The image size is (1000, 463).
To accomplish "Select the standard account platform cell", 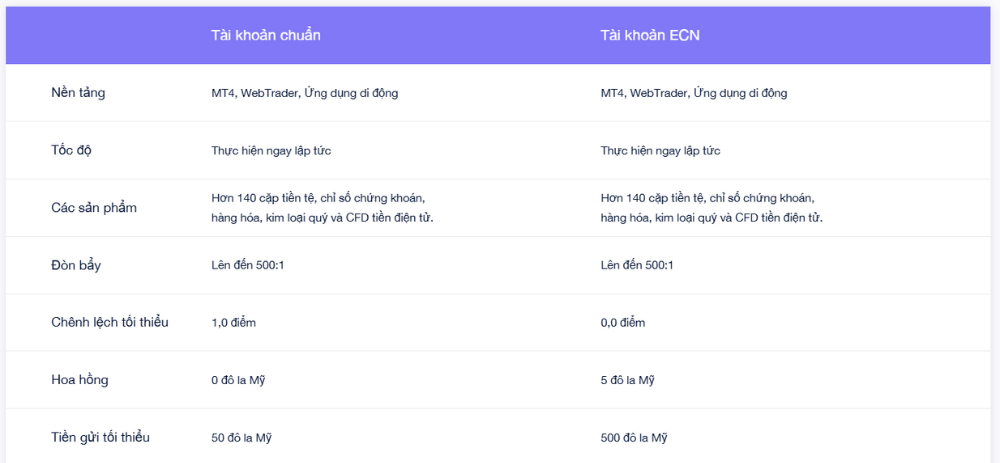I will [304, 93].
